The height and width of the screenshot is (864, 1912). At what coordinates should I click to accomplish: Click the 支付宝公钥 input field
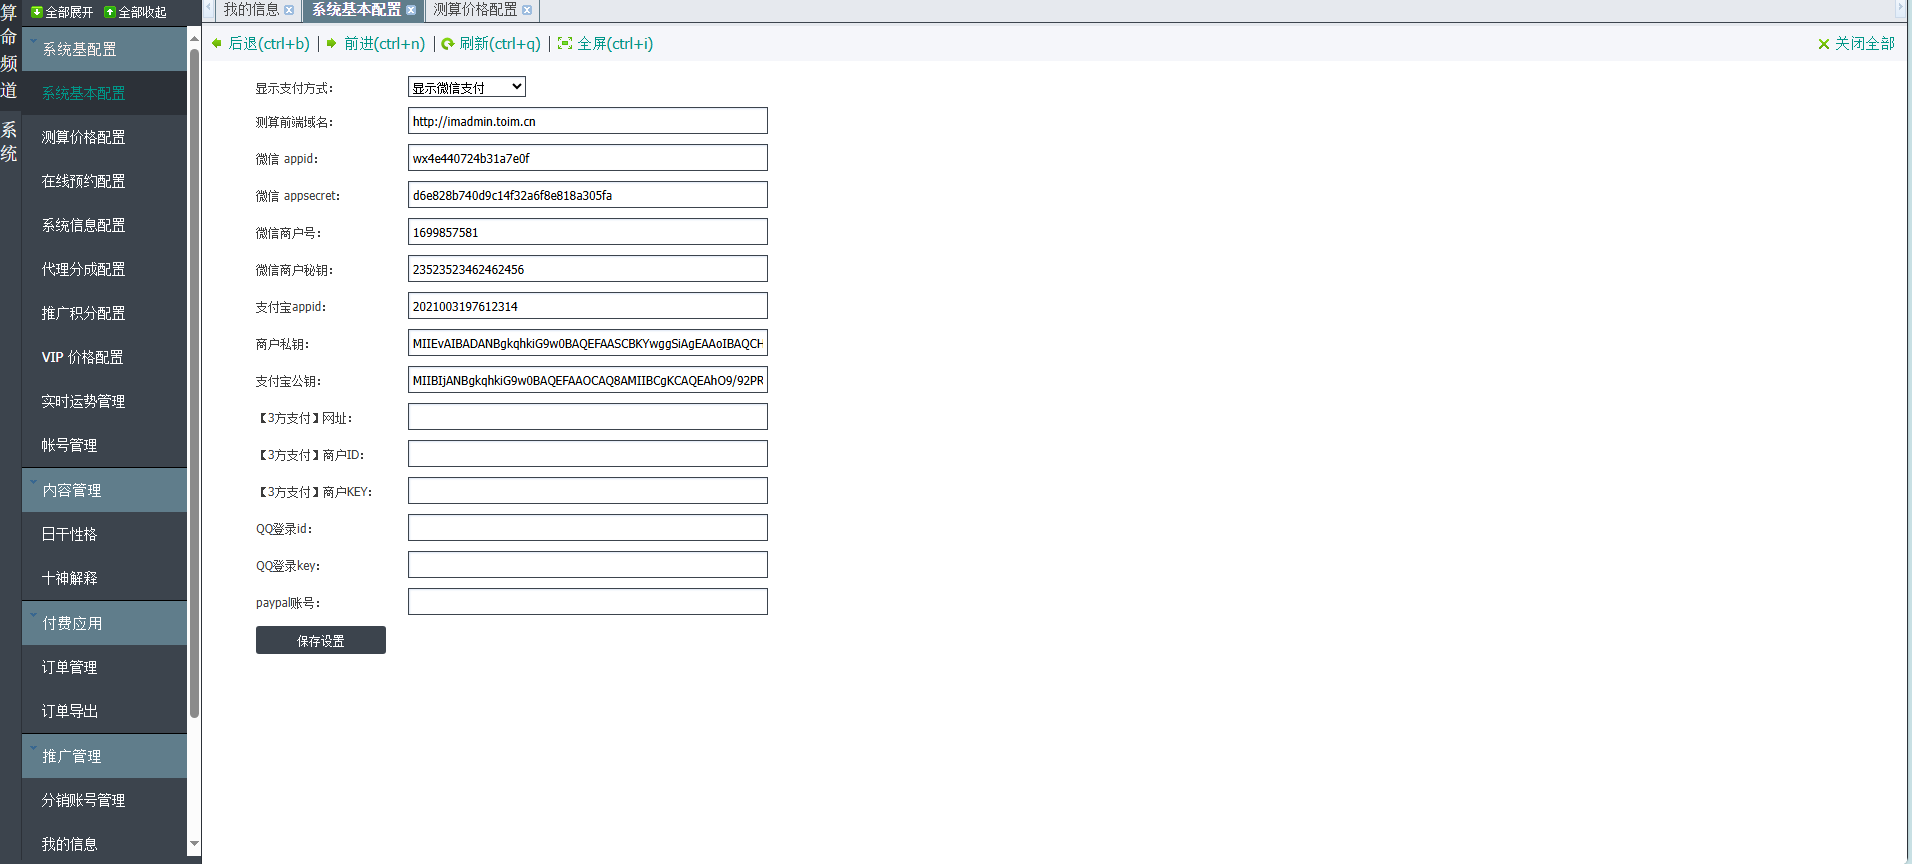point(588,380)
